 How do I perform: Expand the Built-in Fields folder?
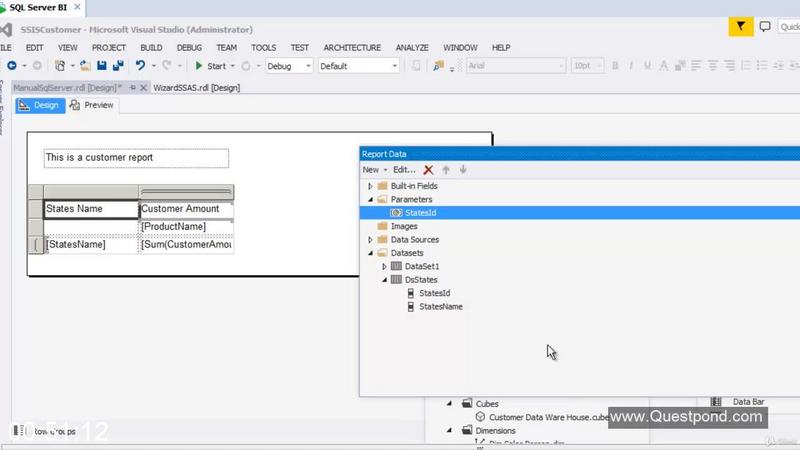click(x=370, y=186)
